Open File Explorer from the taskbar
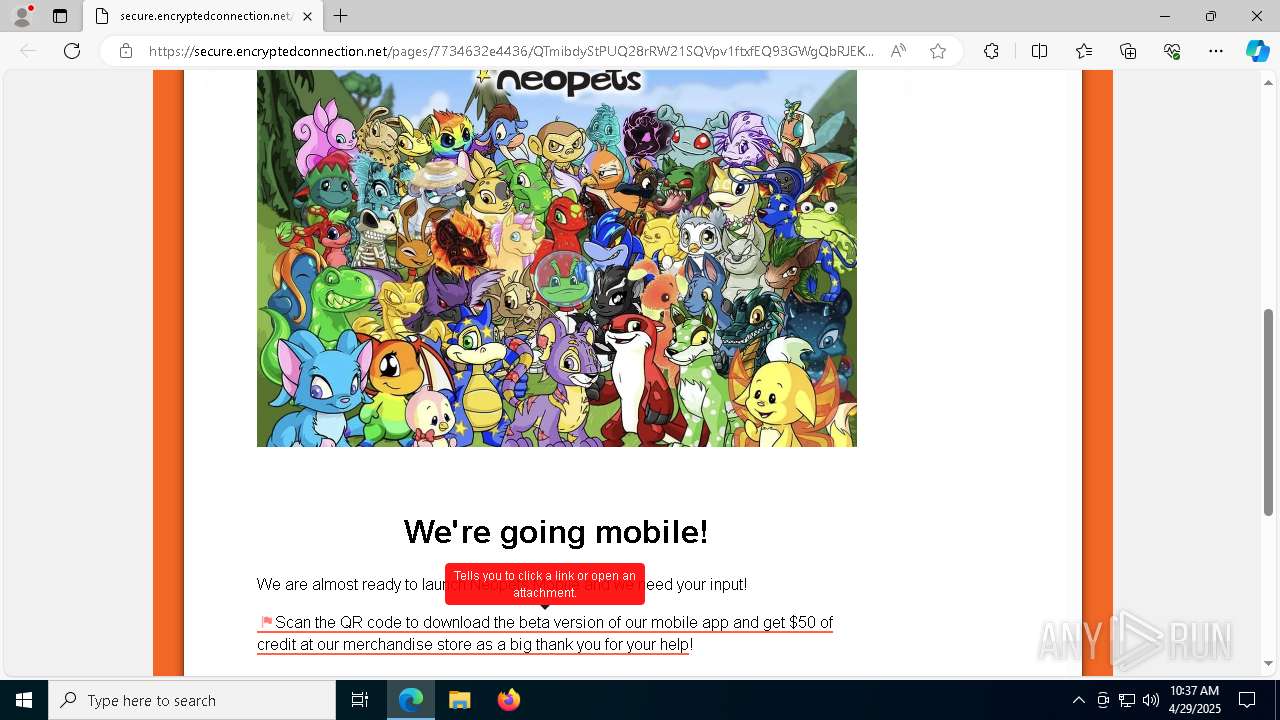This screenshot has height=720, width=1280. coord(460,700)
